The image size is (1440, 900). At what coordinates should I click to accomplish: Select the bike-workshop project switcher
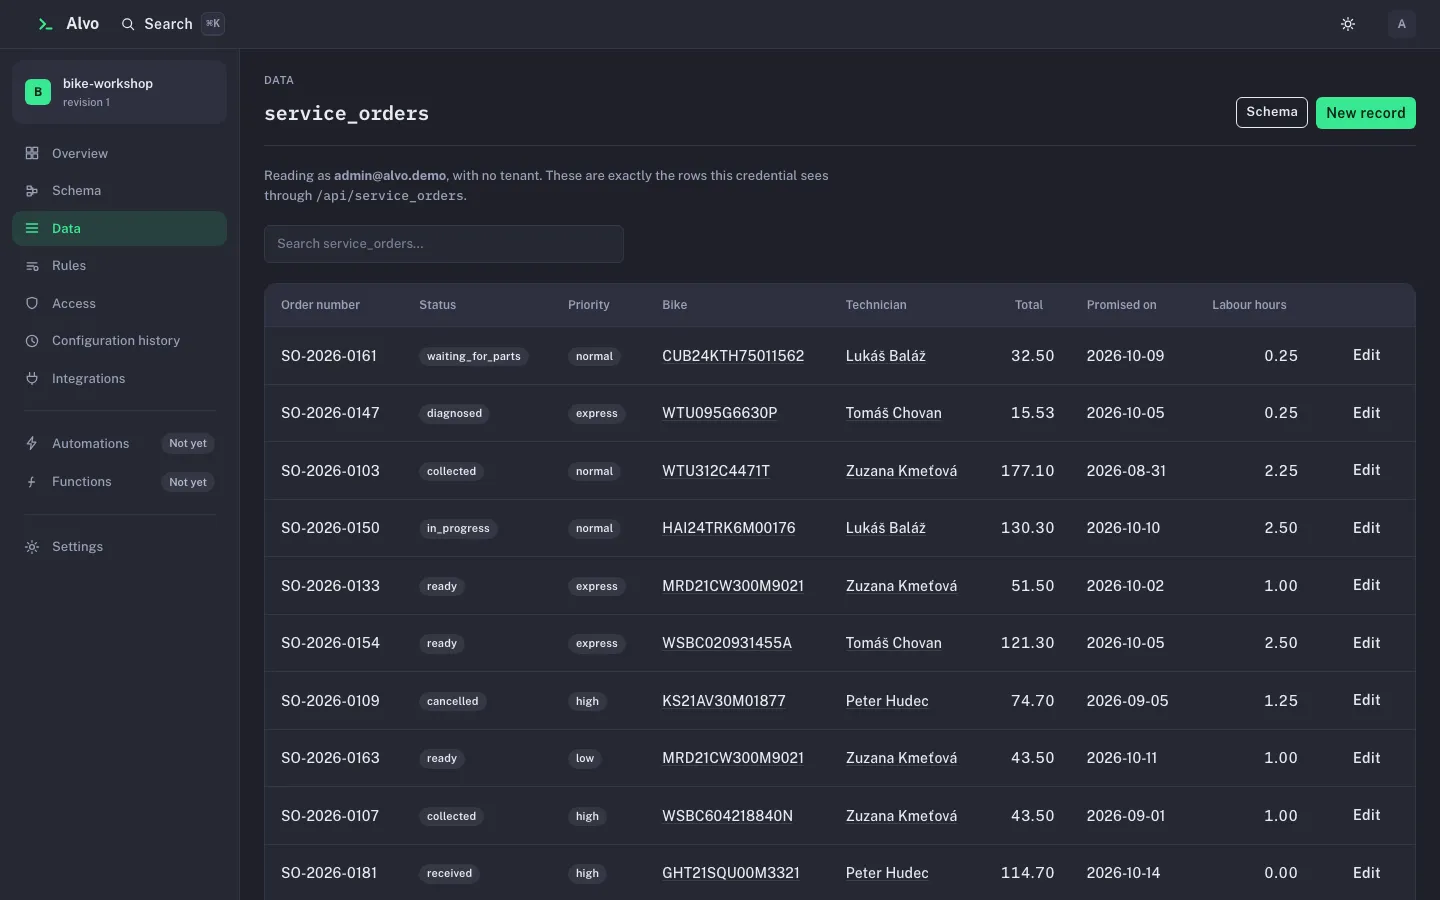119,92
